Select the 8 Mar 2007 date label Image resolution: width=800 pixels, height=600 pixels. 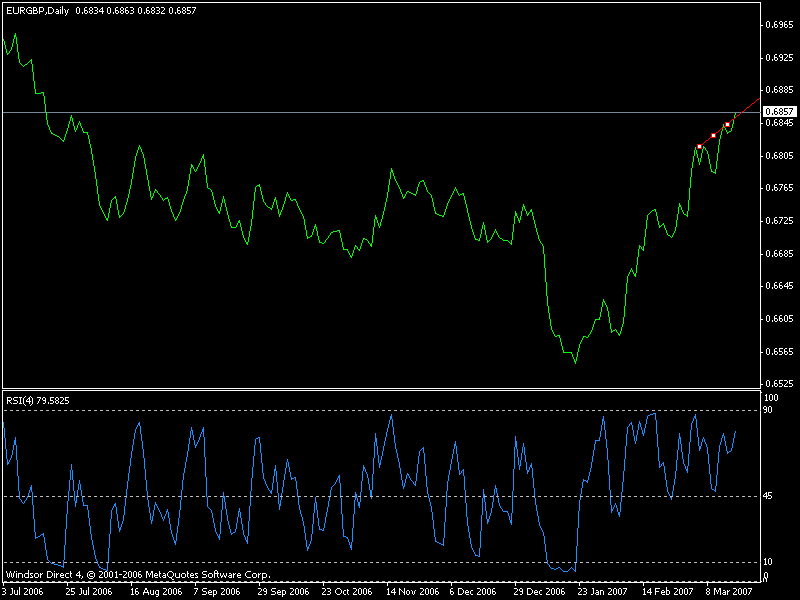pos(724,592)
